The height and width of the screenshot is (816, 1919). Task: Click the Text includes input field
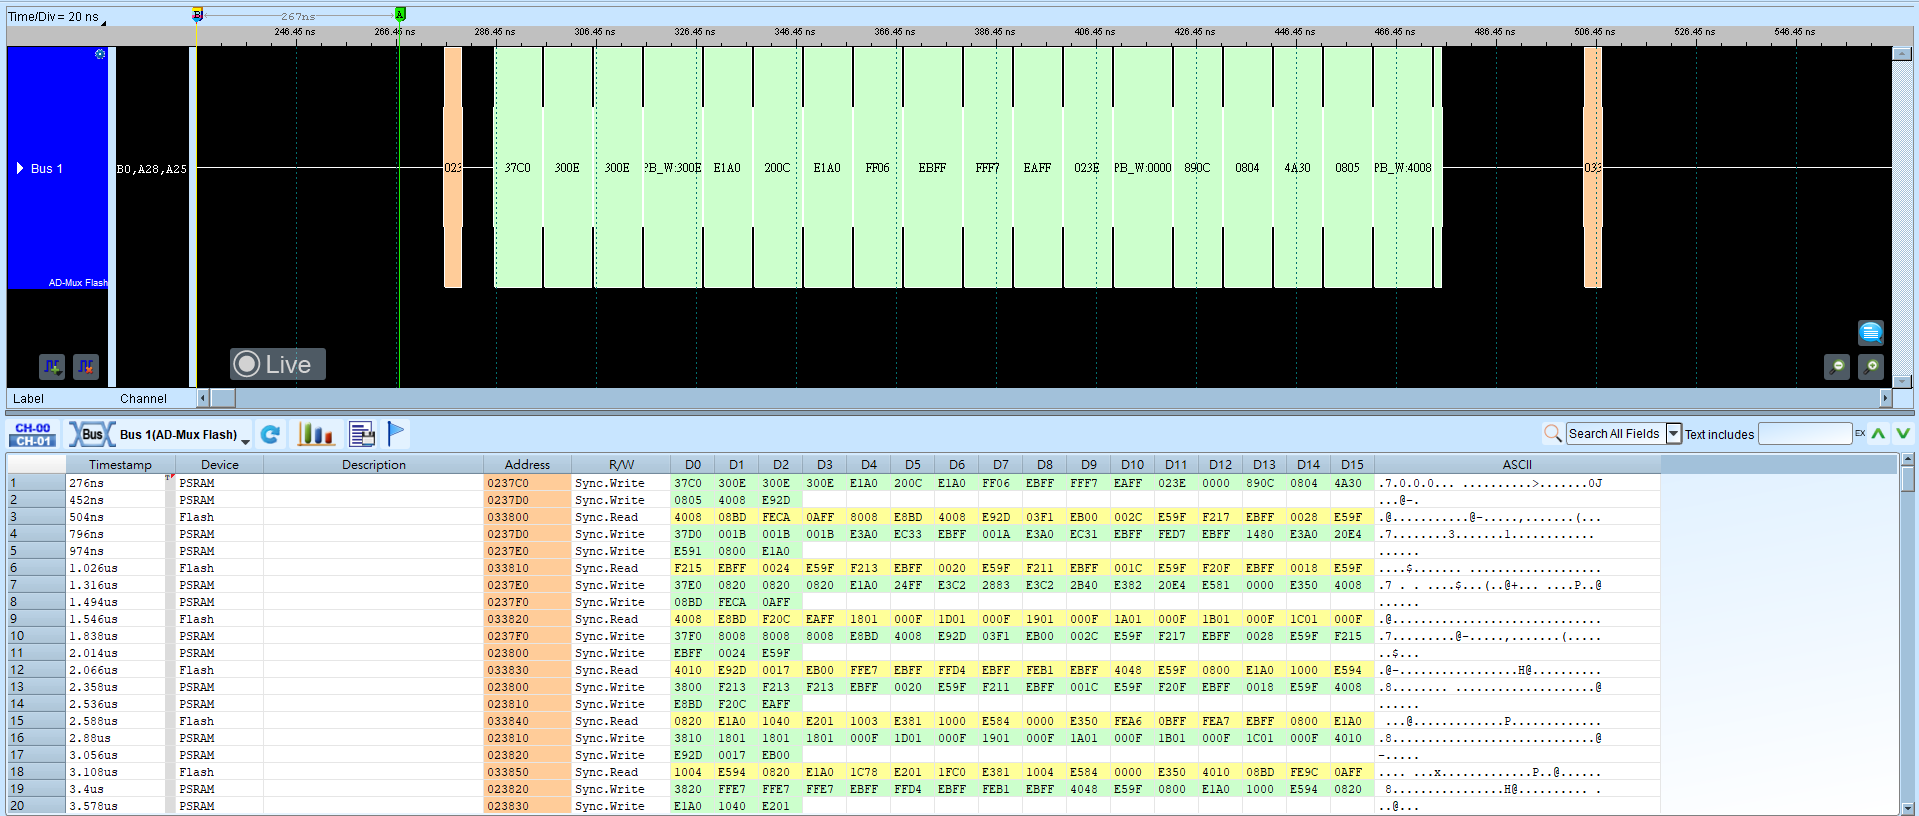tap(1805, 433)
